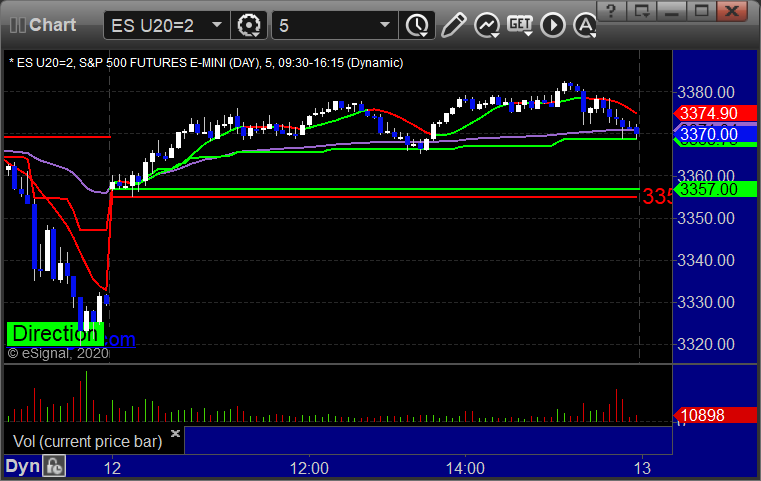This screenshot has height=481, width=761.
Task: Click the lock icon beside Dyn
Action: click(x=54, y=466)
